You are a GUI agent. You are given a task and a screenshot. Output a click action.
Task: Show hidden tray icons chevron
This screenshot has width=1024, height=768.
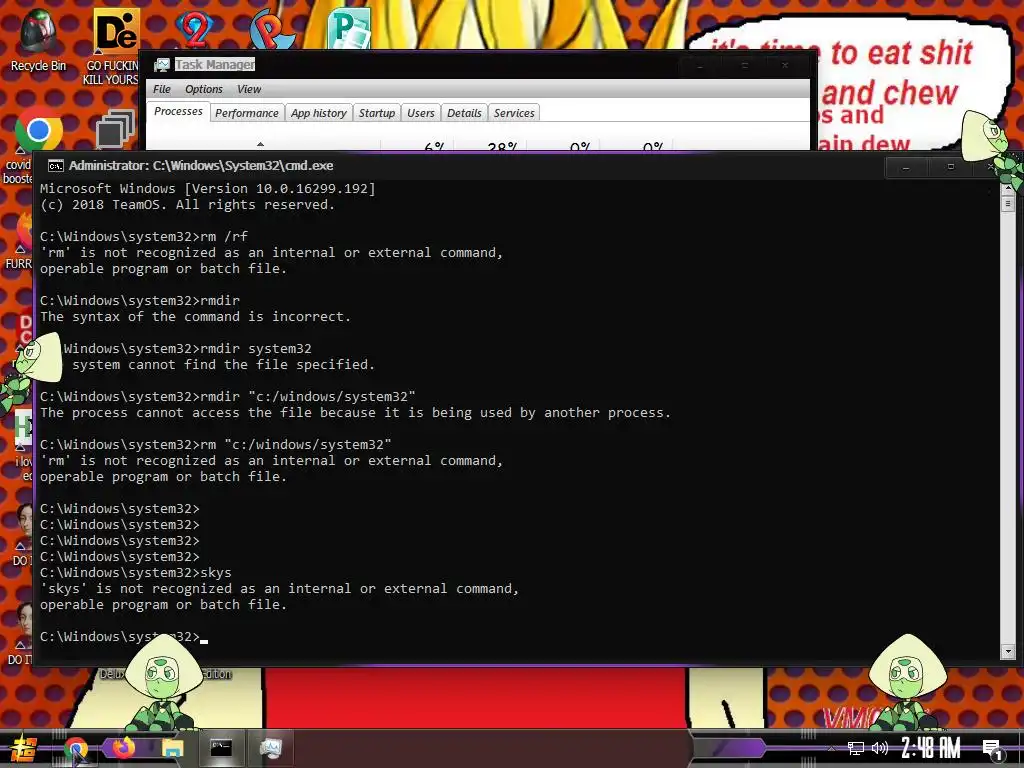point(831,748)
